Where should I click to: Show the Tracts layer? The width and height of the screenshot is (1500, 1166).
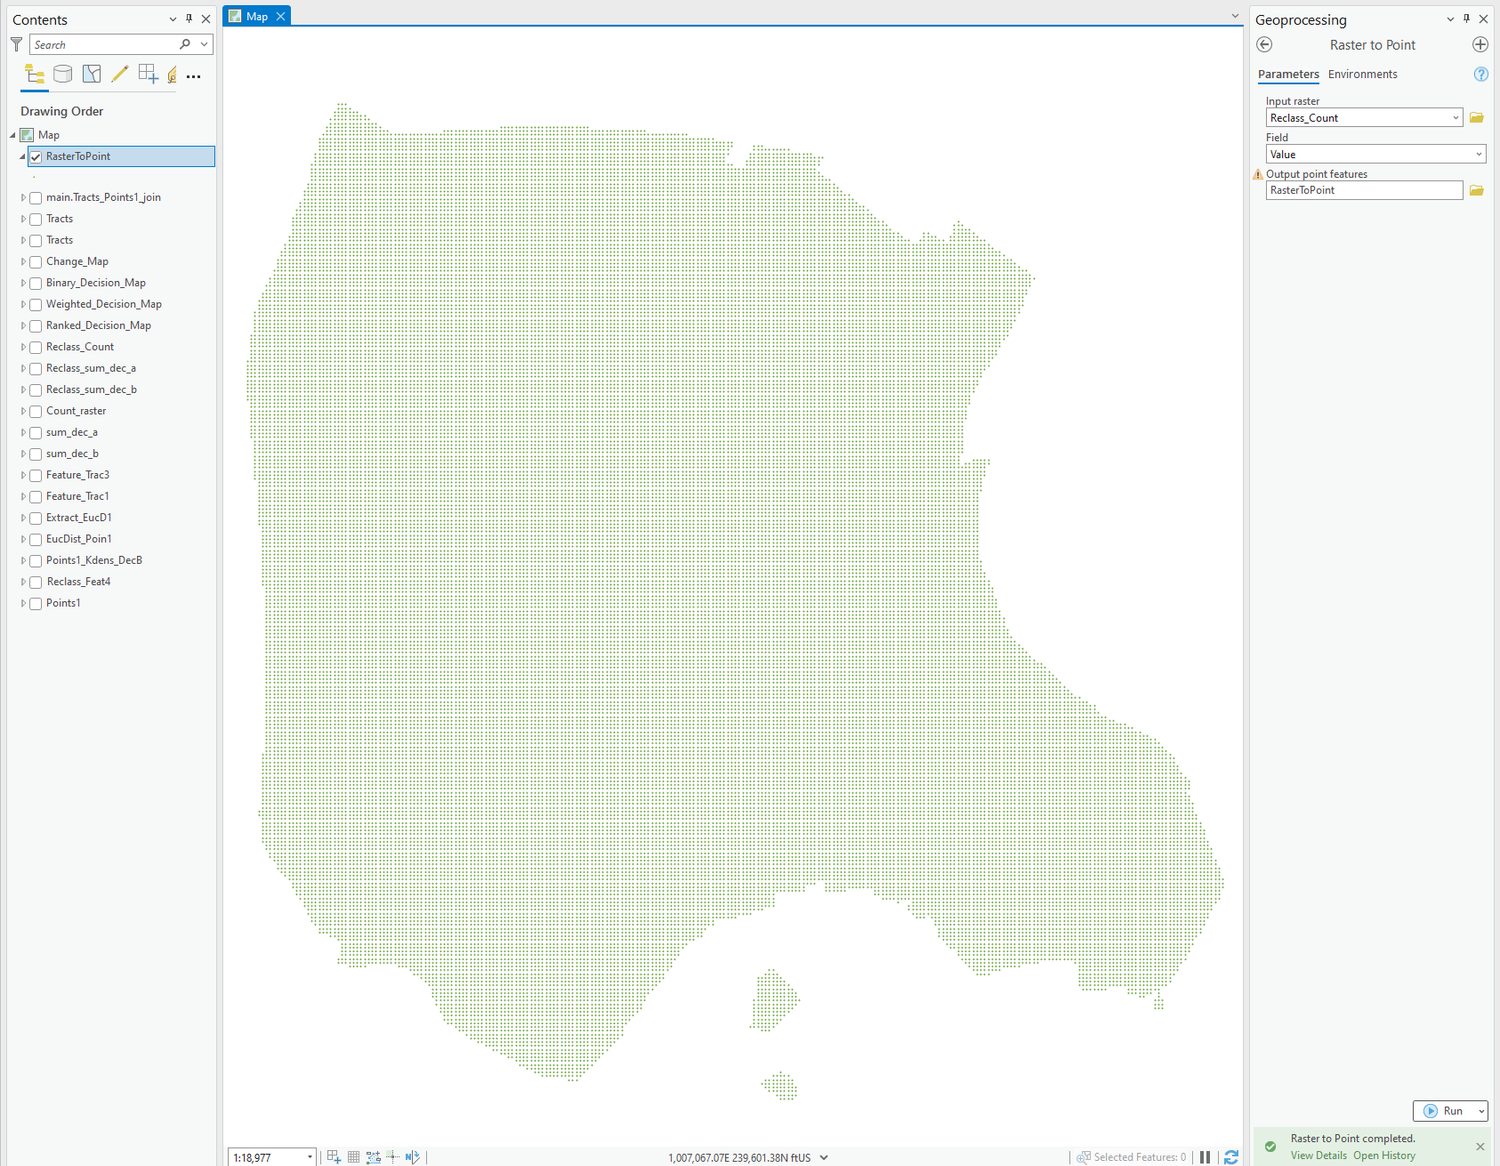pyautogui.click(x=35, y=219)
